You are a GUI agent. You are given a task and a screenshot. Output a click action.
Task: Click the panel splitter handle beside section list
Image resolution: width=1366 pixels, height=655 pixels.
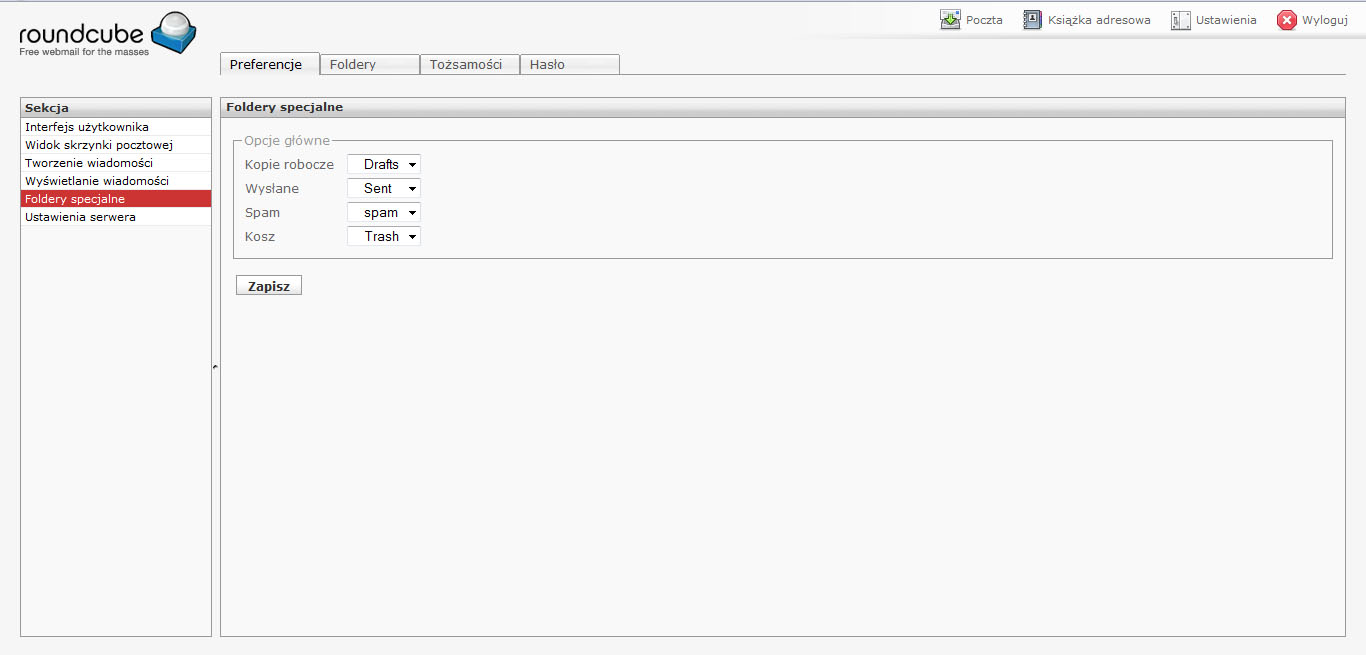click(x=215, y=367)
